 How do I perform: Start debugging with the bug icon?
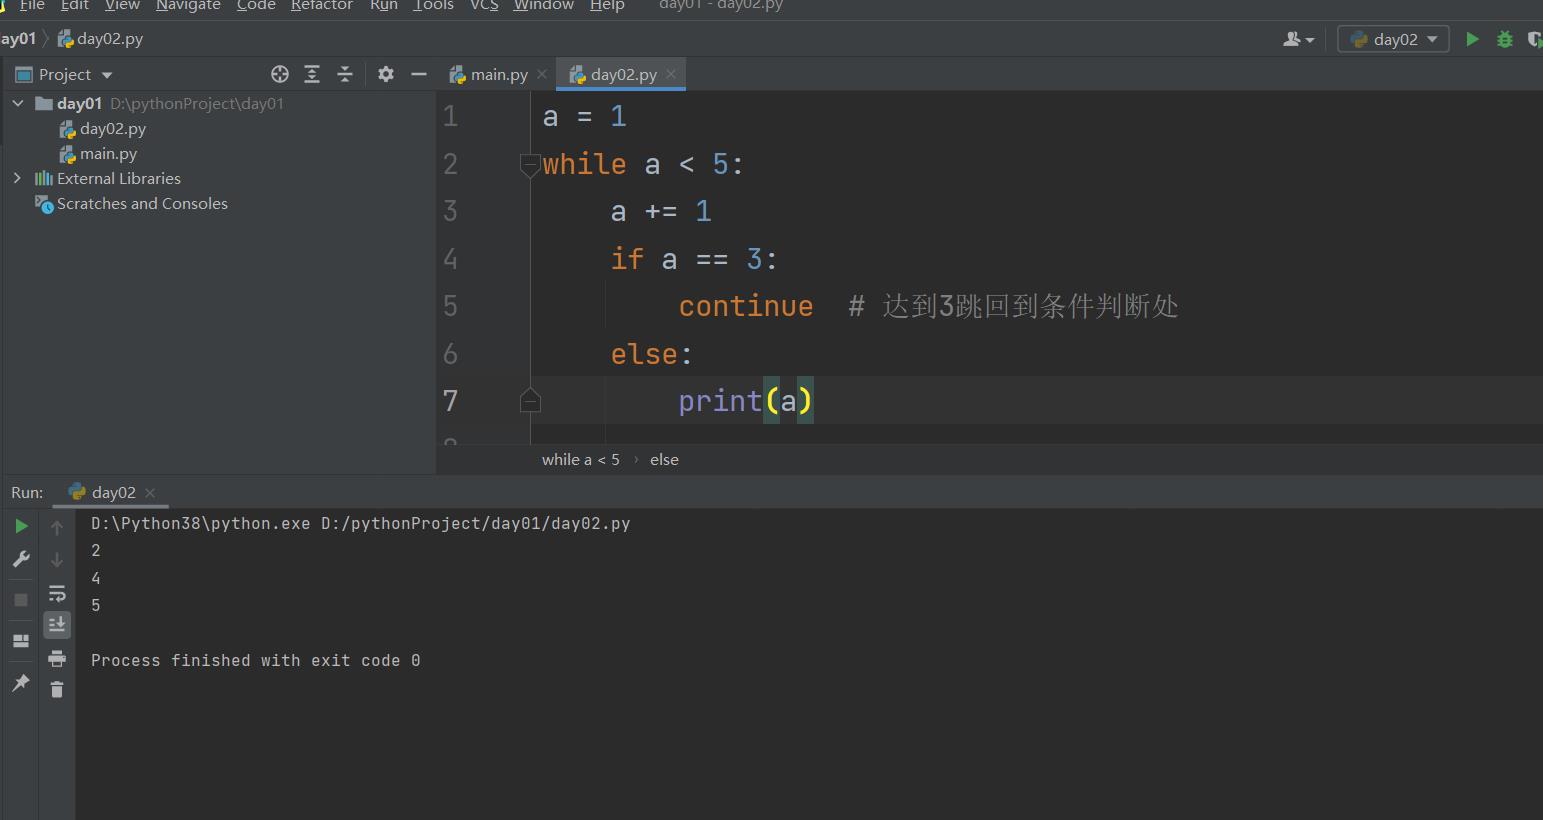(x=1504, y=39)
